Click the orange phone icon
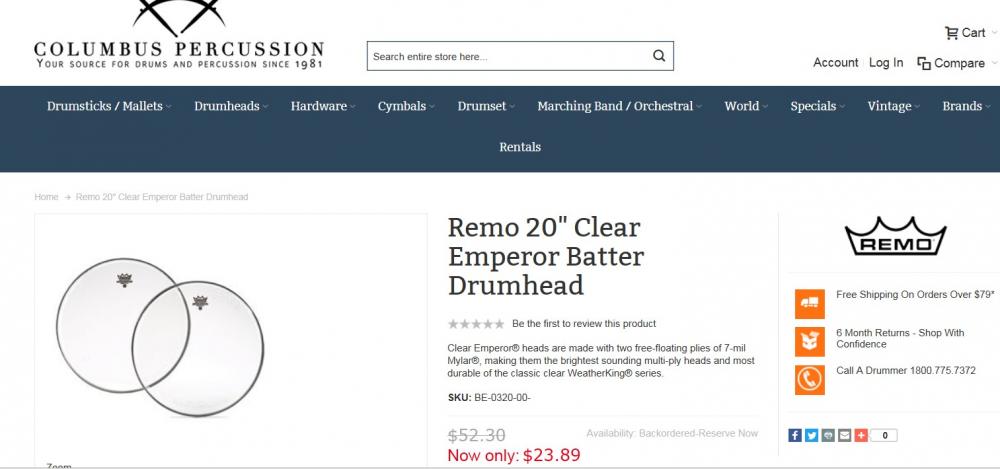The width and height of the screenshot is (1000, 469). coord(809,379)
